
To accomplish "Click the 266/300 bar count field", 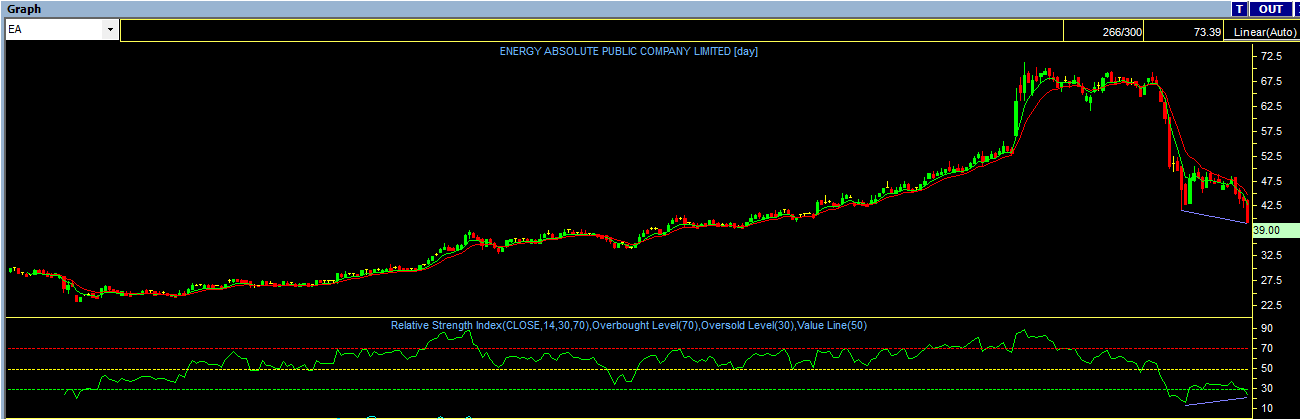I will (1105, 32).
